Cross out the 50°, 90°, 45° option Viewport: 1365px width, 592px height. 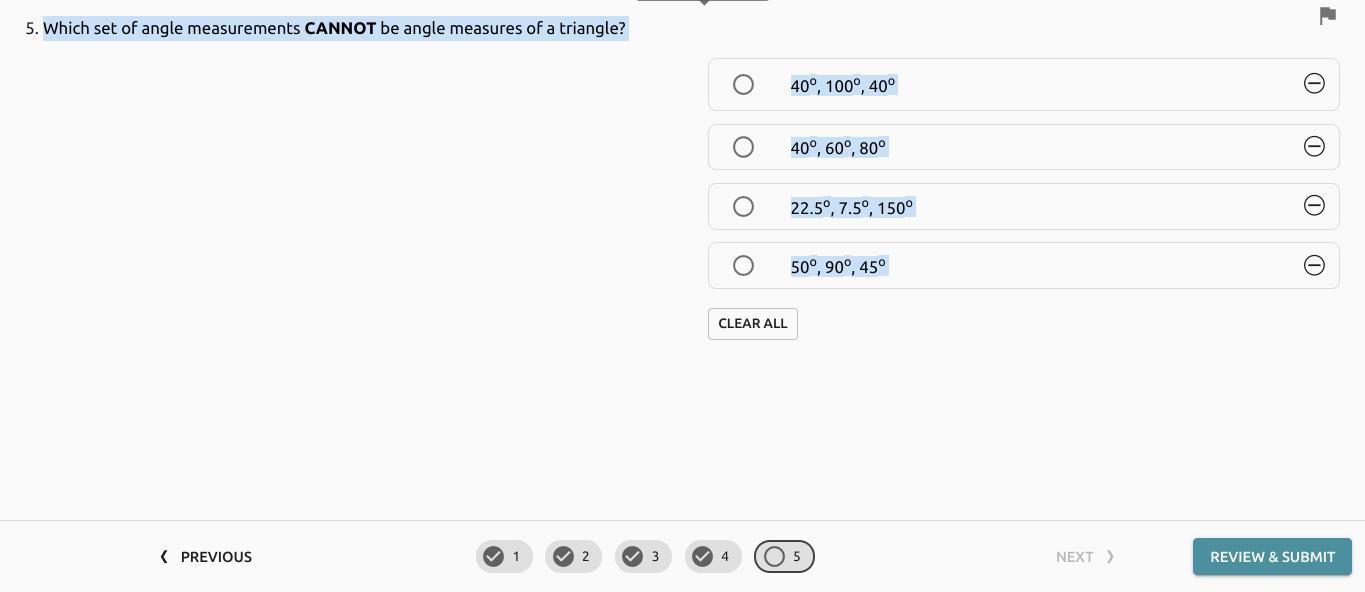[1314, 265]
